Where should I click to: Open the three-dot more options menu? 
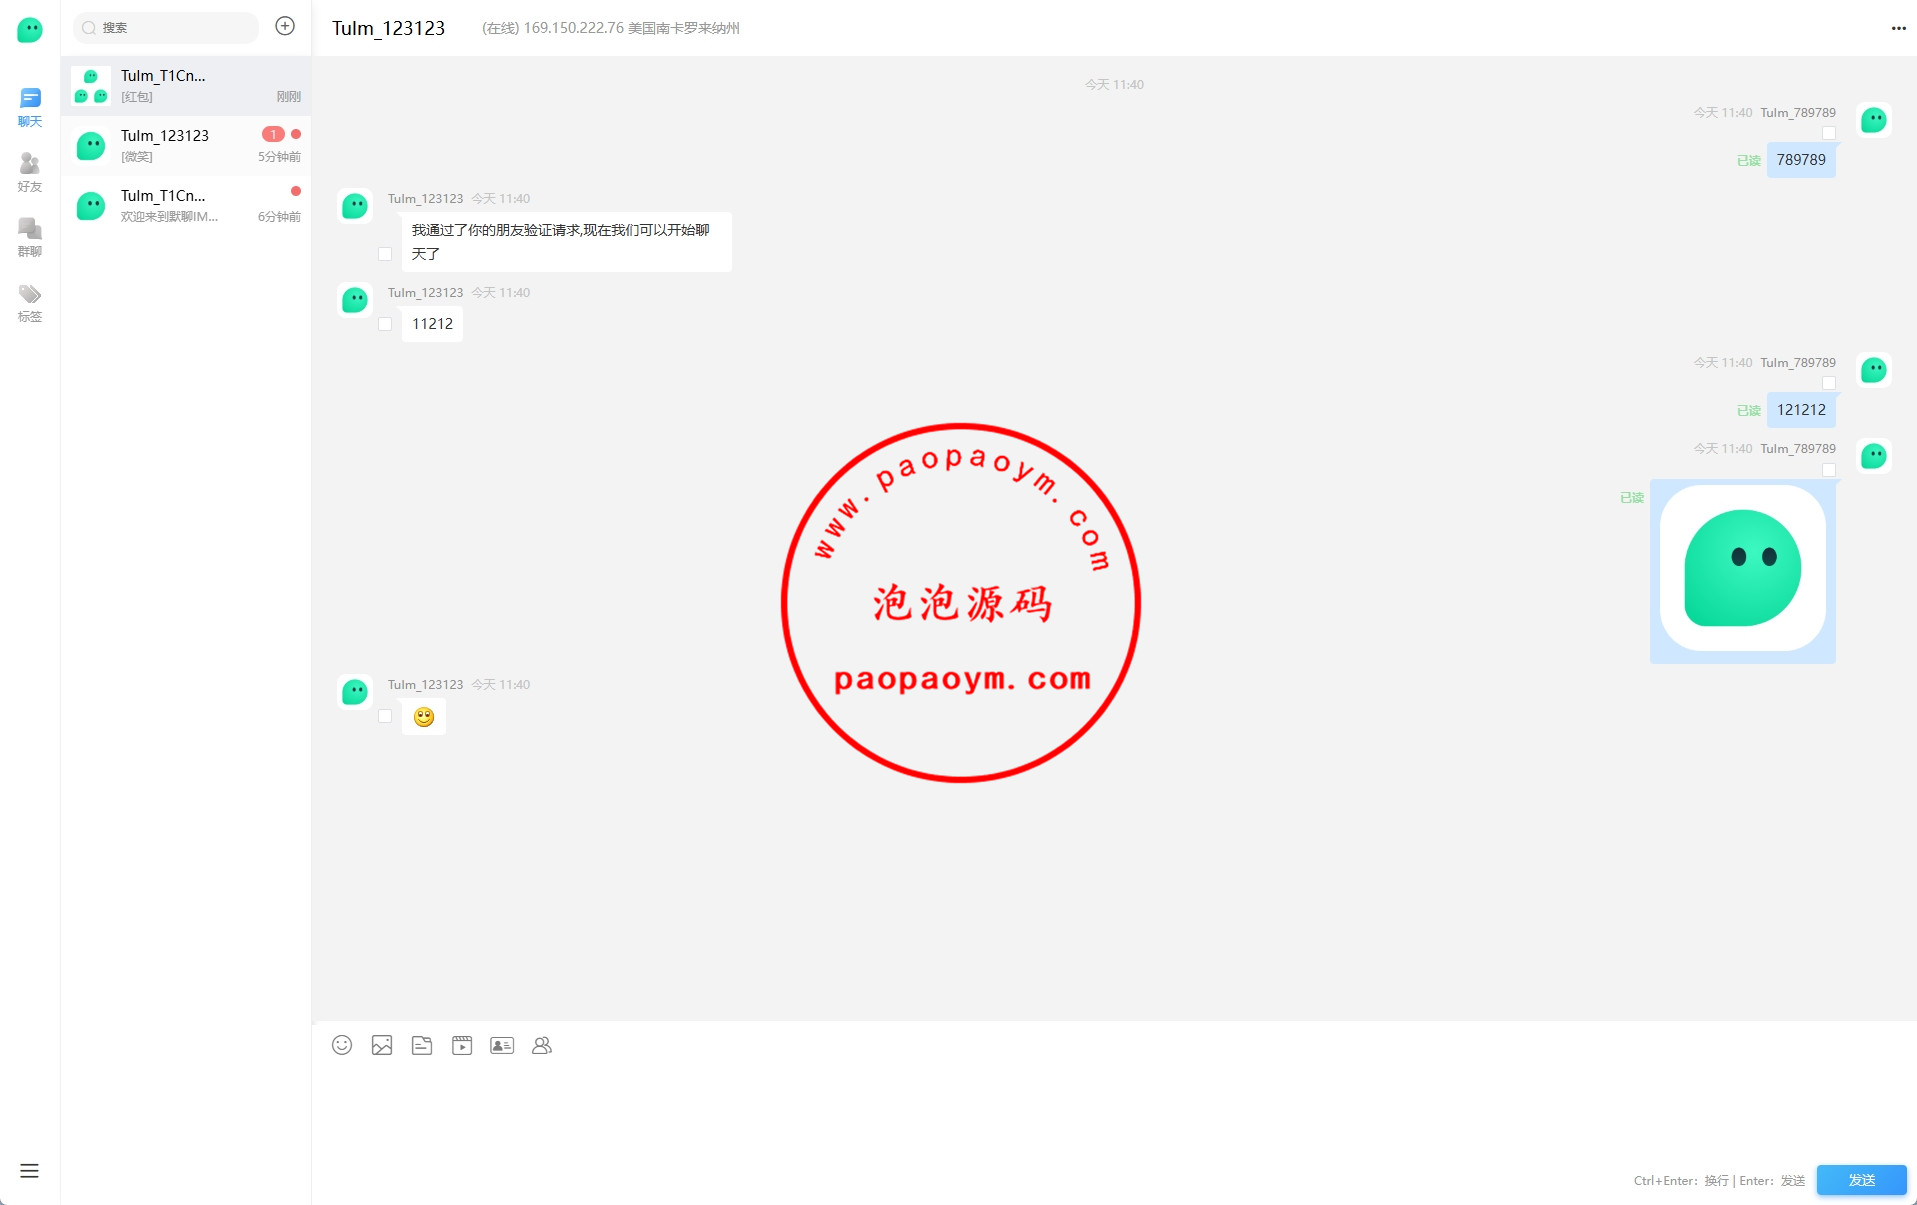tap(1898, 28)
